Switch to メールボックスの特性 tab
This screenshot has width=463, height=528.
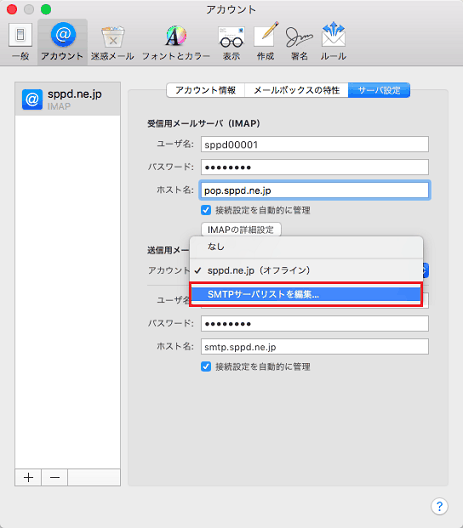click(296, 90)
